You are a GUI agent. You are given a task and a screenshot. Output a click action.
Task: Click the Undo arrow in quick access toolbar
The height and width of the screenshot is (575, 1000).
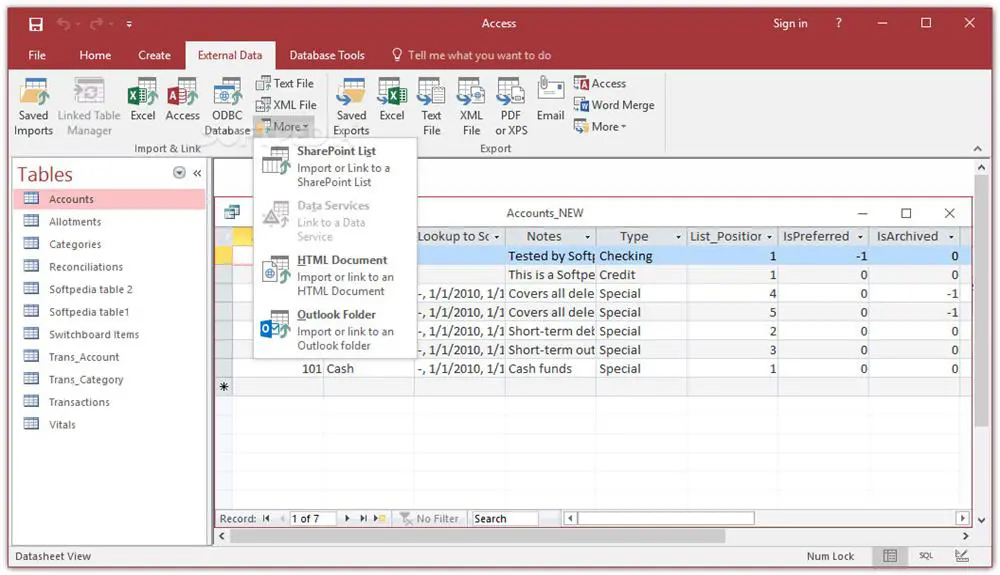(x=63, y=24)
